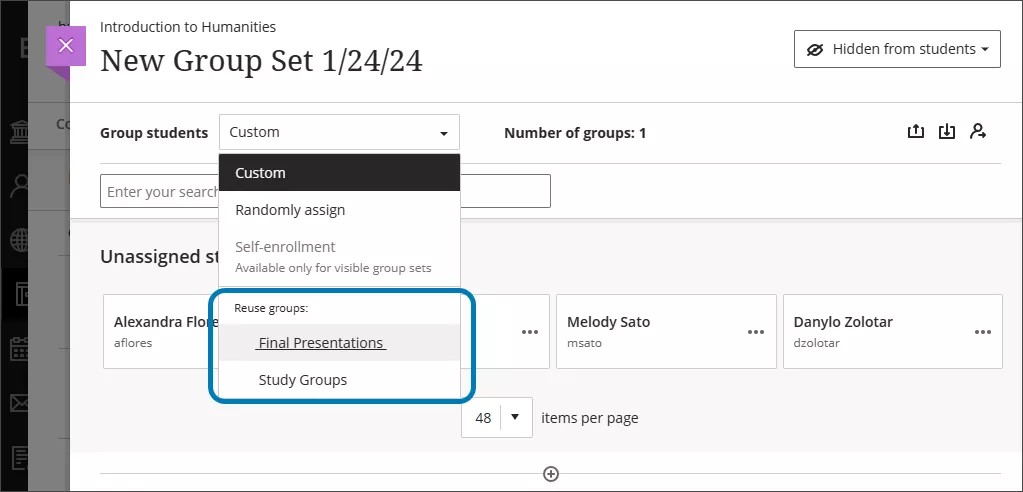Viewport: 1023px width, 492px height.
Task: Select the Danylo Zolotar student card
Action: tap(870, 331)
